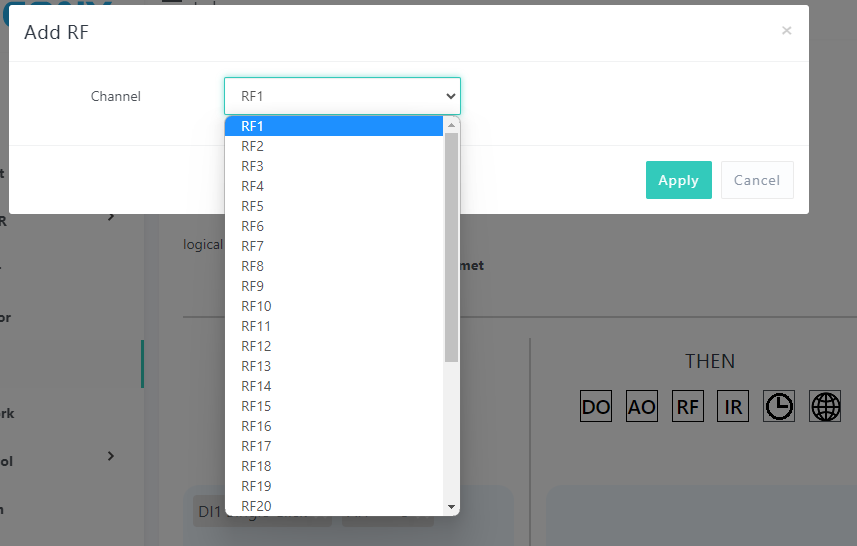Image resolution: width=857 pixels, height=546 pixels.
Task: Select RF8 option in dropdown
Action: coord(253,266)
